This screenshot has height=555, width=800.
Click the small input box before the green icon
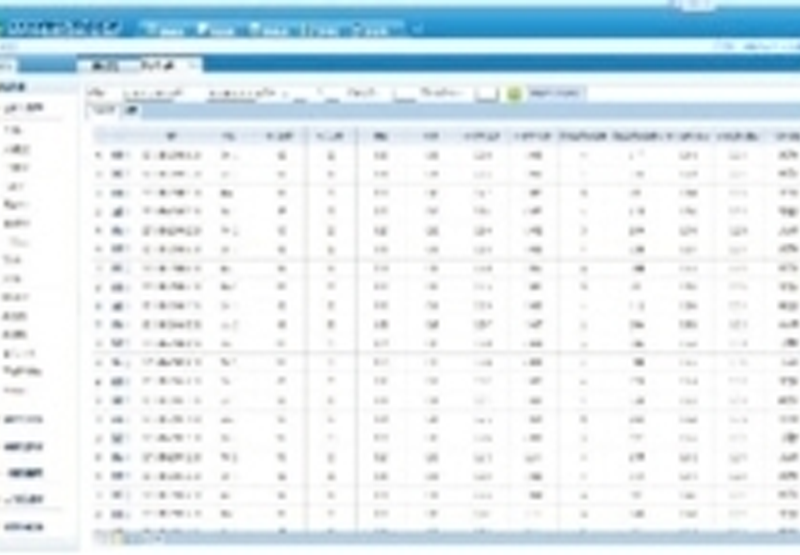tap(487, 93)
